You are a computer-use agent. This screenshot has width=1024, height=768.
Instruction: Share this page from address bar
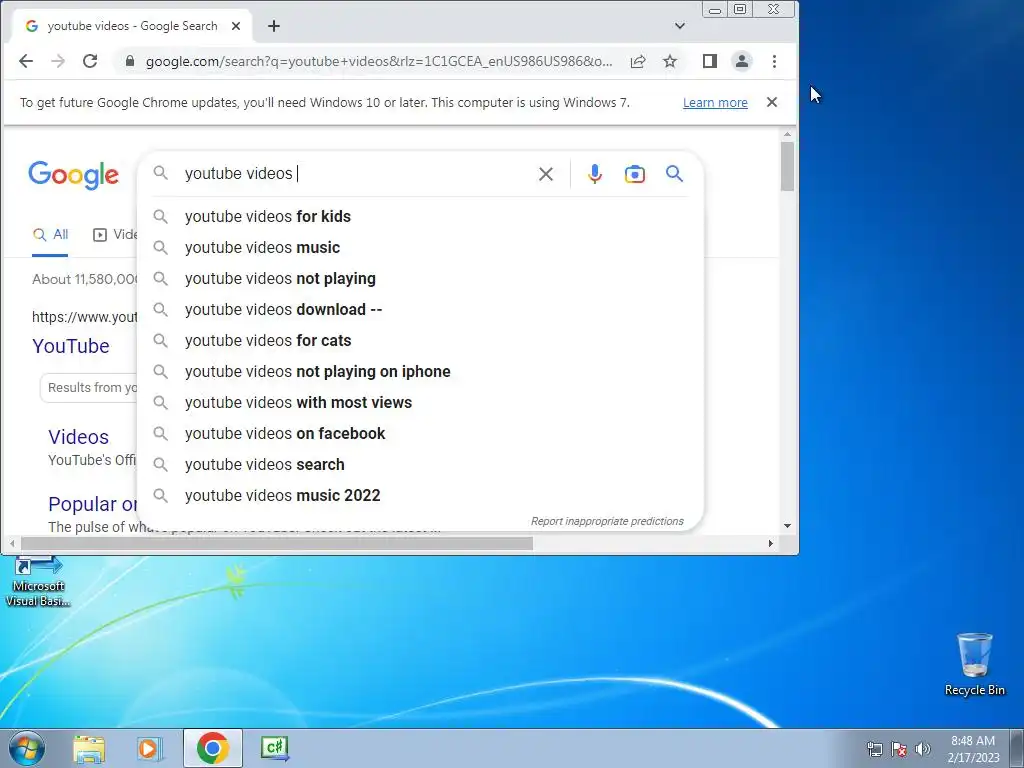click(638, 61)
